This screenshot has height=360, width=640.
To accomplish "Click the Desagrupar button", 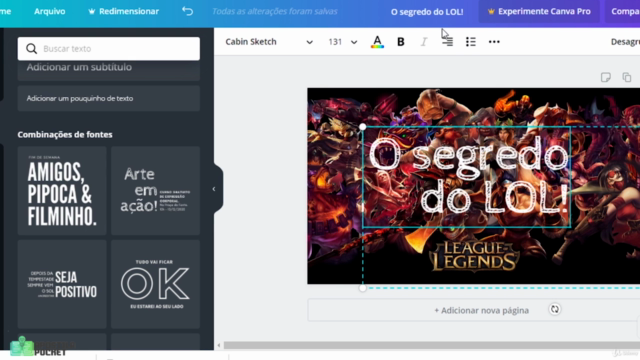I will pyautogui.click(x=625, y=42).
